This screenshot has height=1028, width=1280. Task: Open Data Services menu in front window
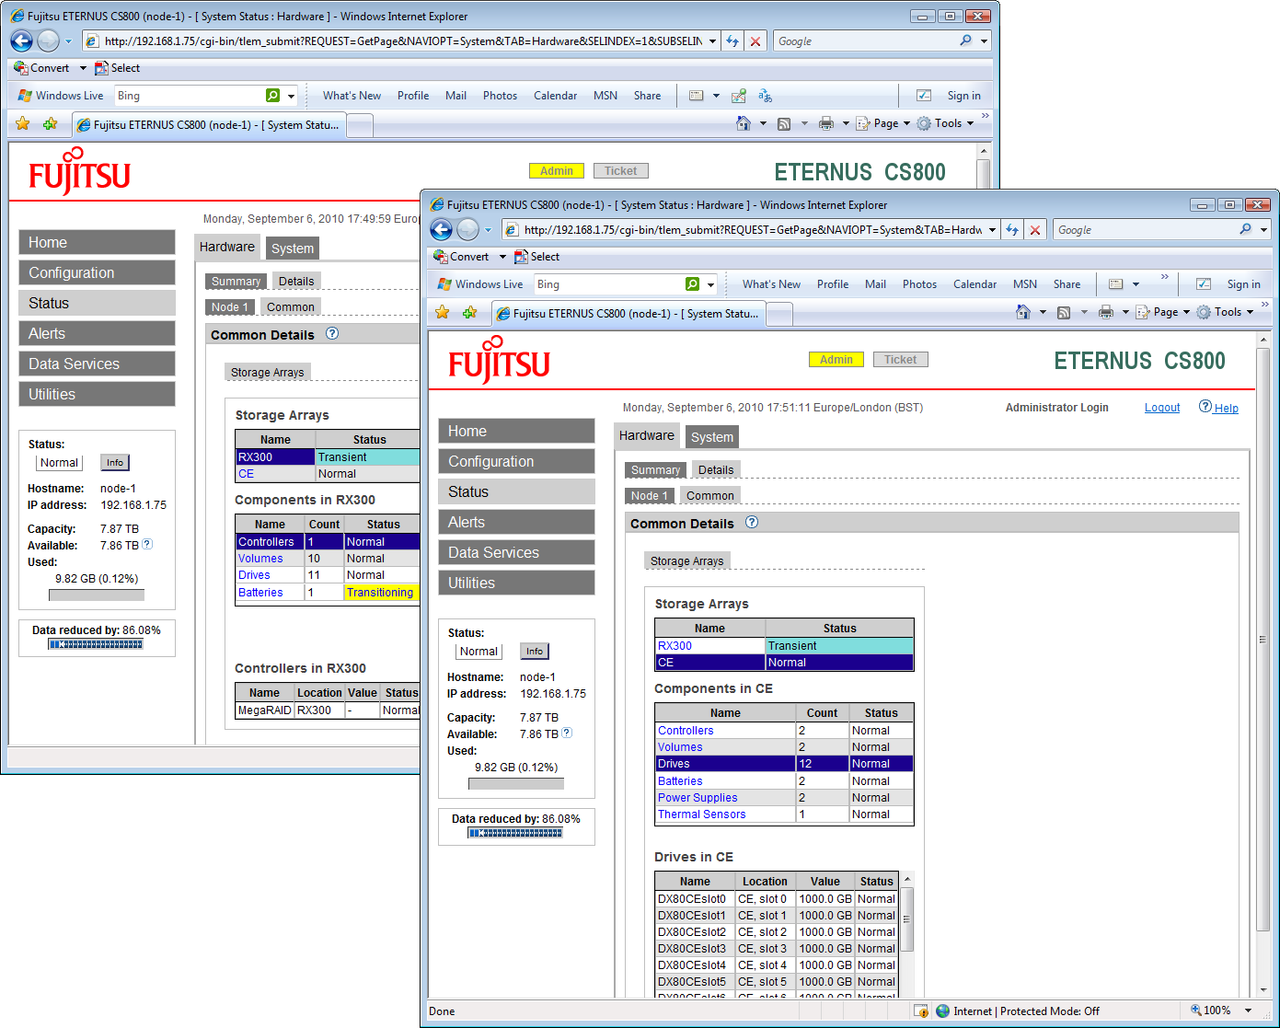point(516,552)
